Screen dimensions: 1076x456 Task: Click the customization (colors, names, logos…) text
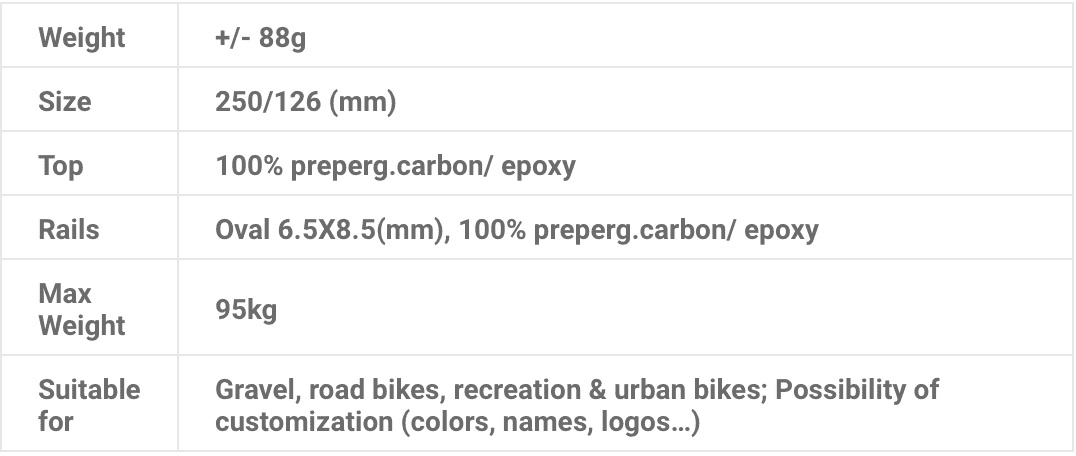(457, 422)
